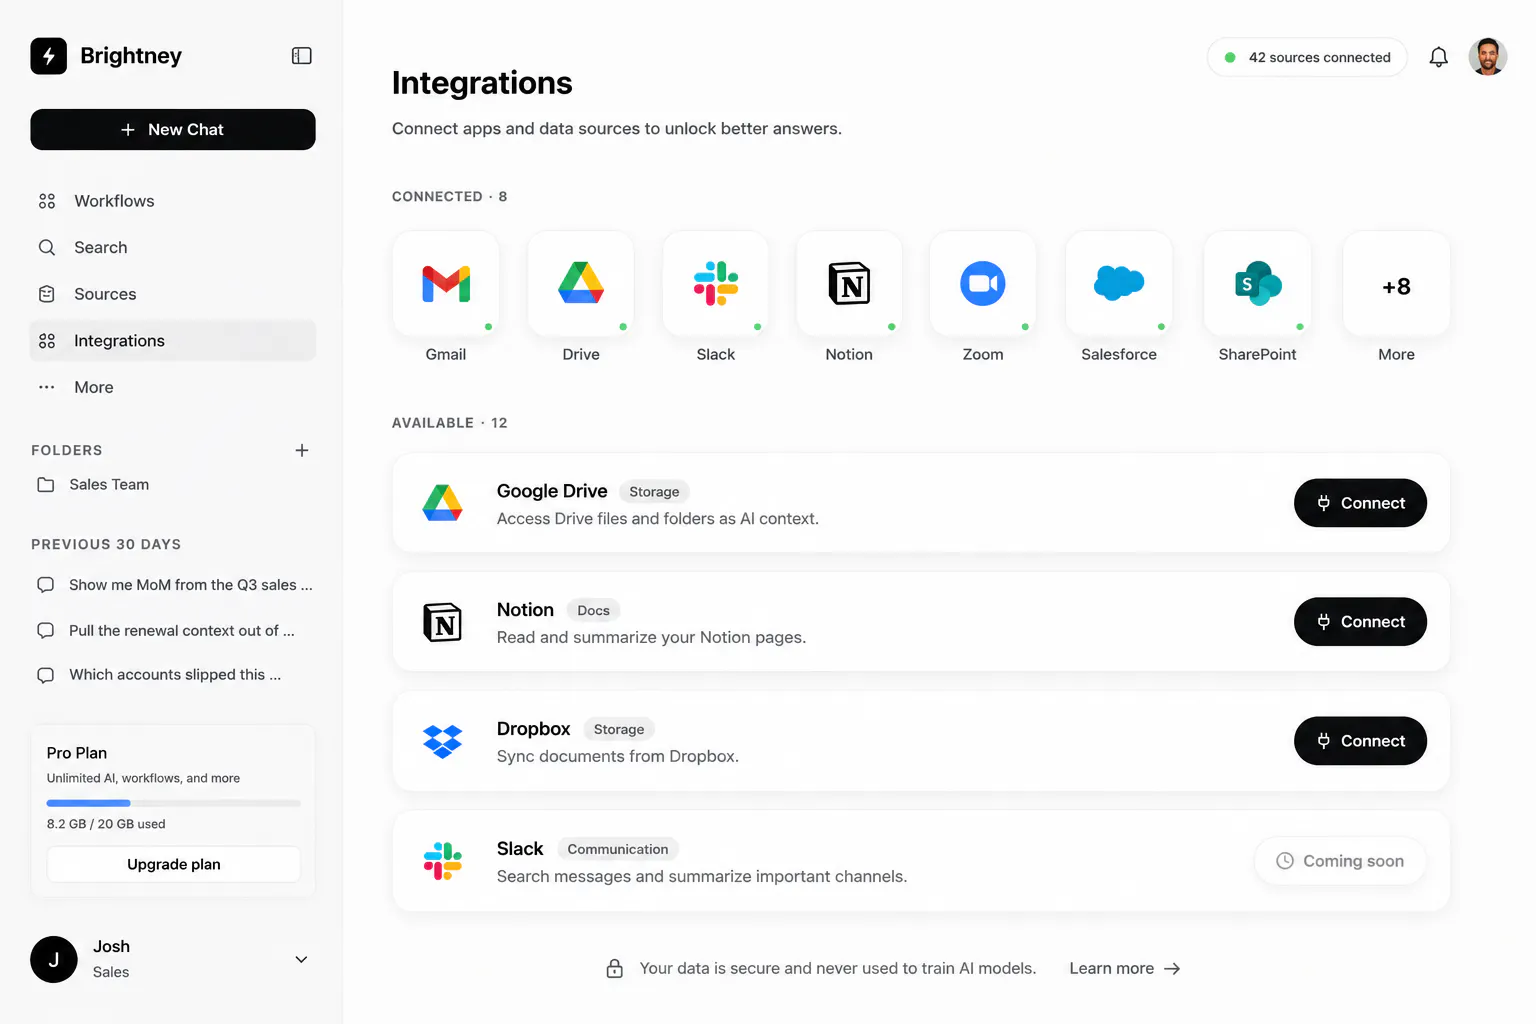The width and height of the screenshot is (1536, 1024).
Task: Click the Pro Plan heading
Action: click(x=77, y=753)
